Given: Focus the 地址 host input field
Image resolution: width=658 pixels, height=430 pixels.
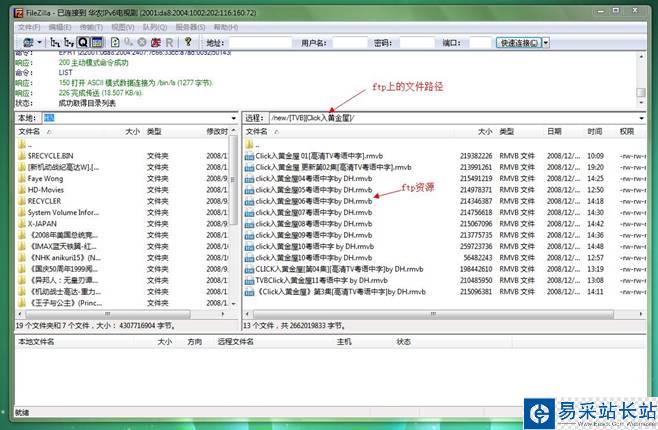Looking at the screenshot, I should pos(260,43).
